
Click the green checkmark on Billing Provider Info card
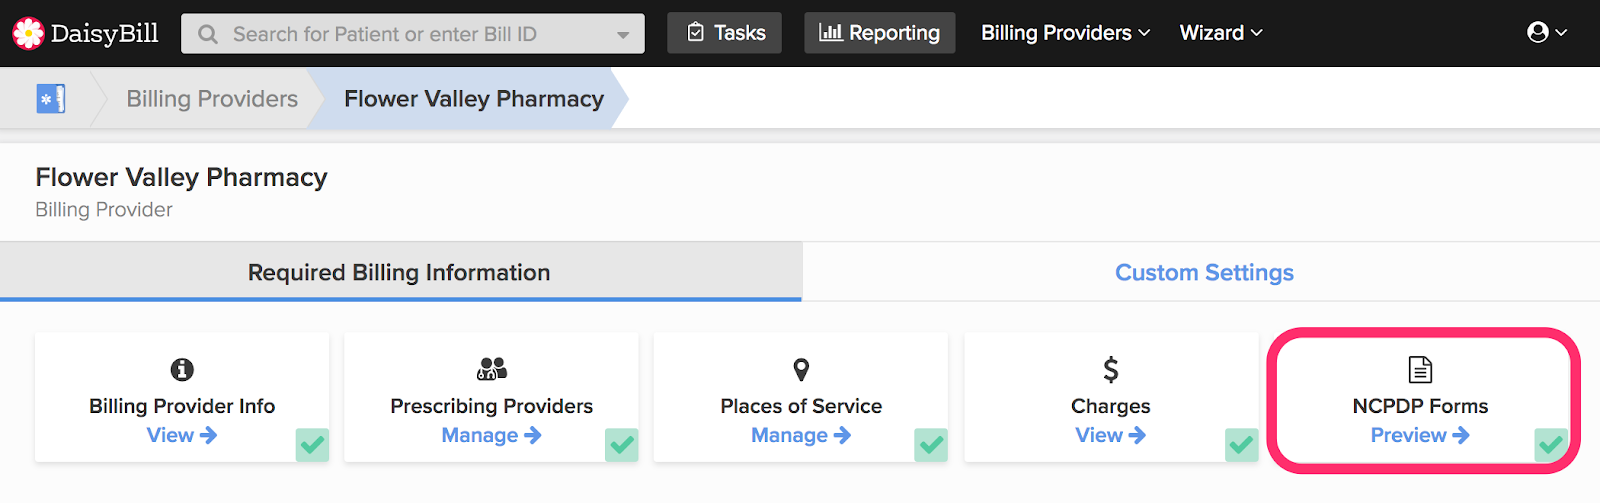313,444
